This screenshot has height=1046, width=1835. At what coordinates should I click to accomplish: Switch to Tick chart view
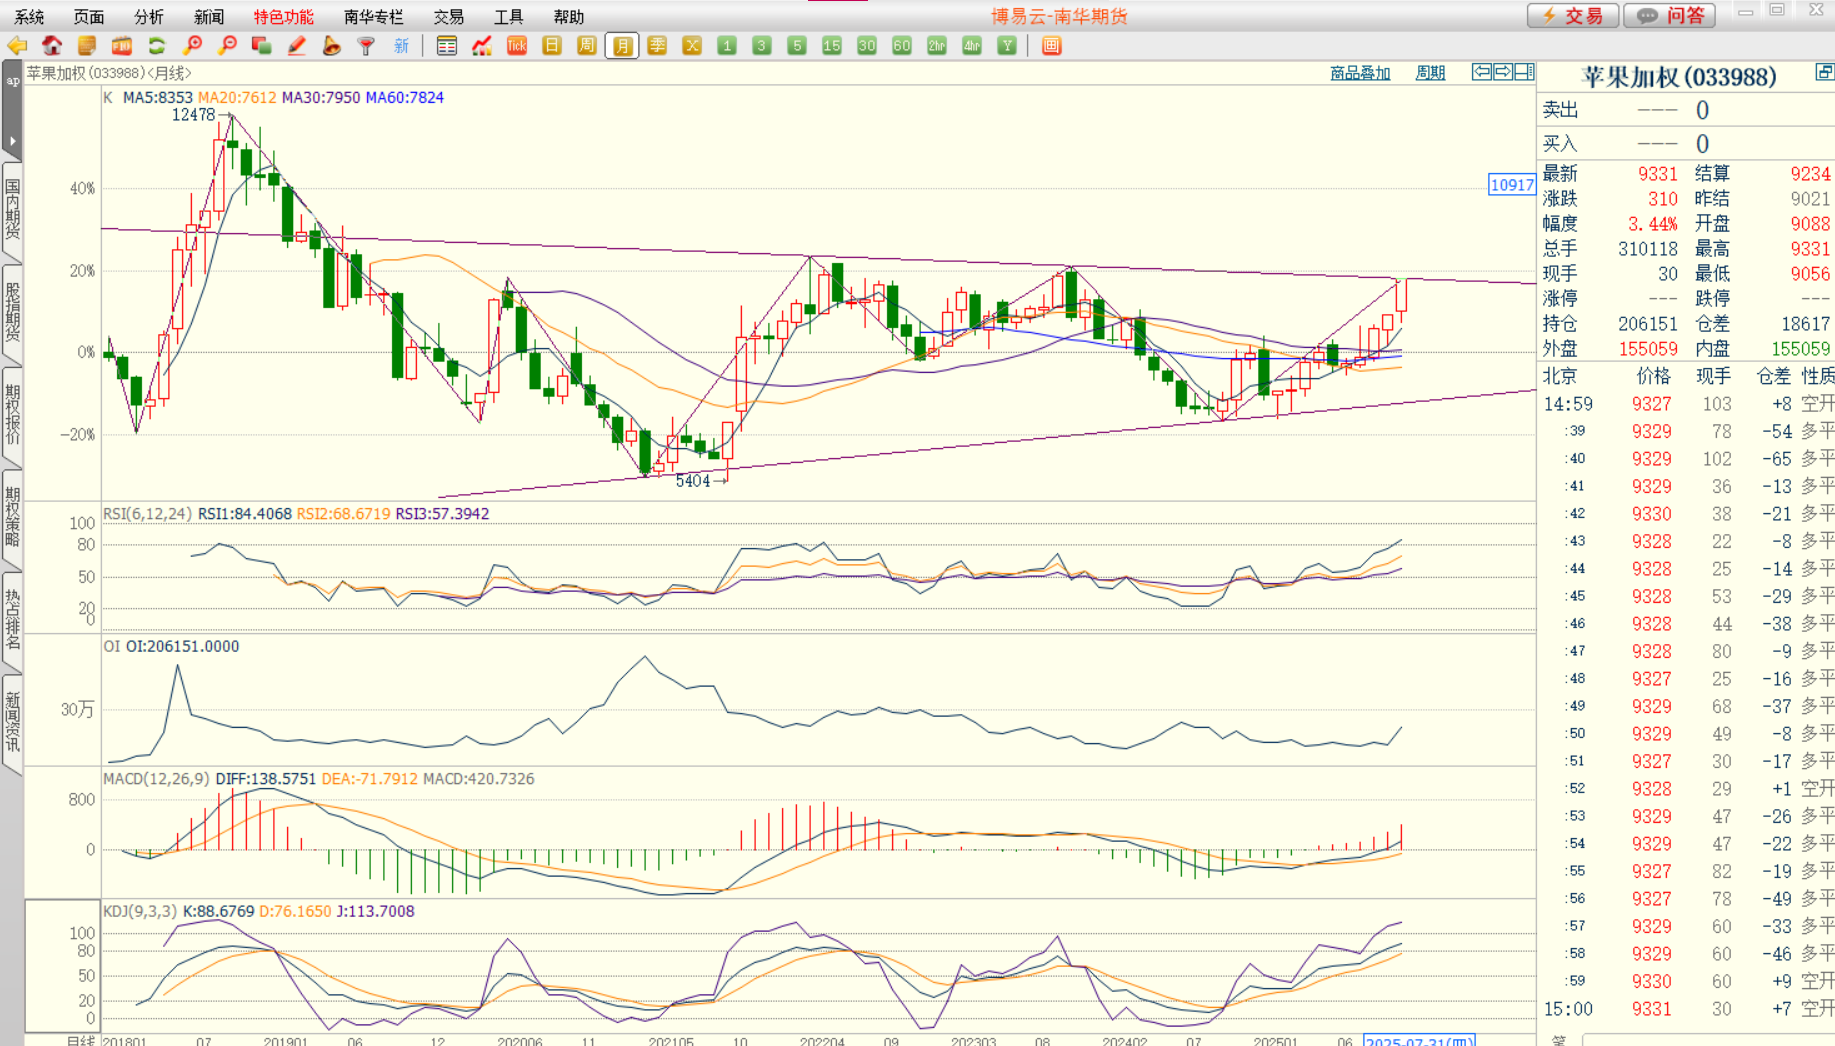coord(517,46)
